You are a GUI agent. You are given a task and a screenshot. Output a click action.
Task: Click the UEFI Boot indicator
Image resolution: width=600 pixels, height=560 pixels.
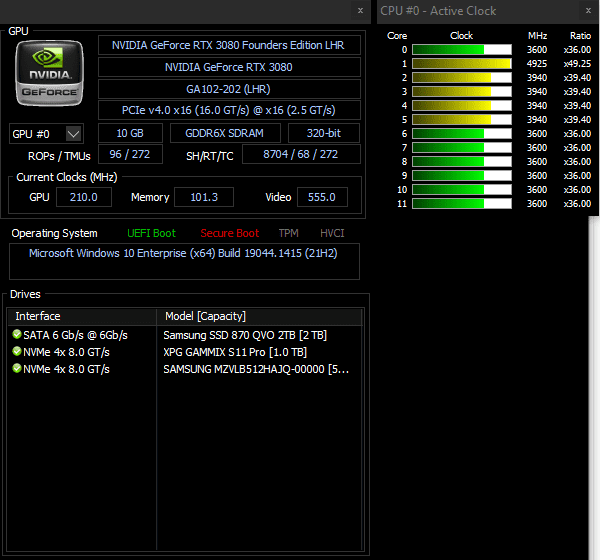(x=152, y=233)
